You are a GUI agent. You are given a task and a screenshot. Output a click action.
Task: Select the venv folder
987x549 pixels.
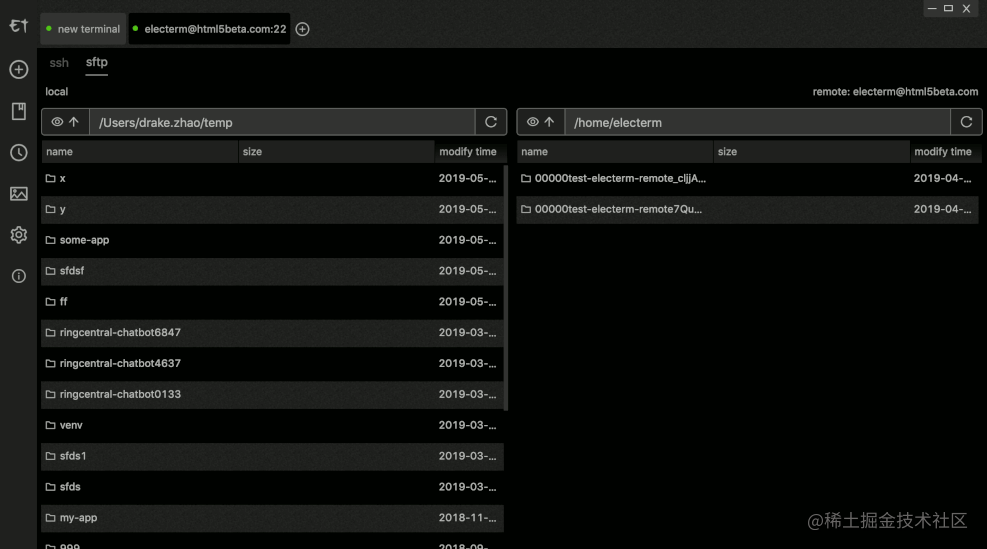click(x=273, y=425)
